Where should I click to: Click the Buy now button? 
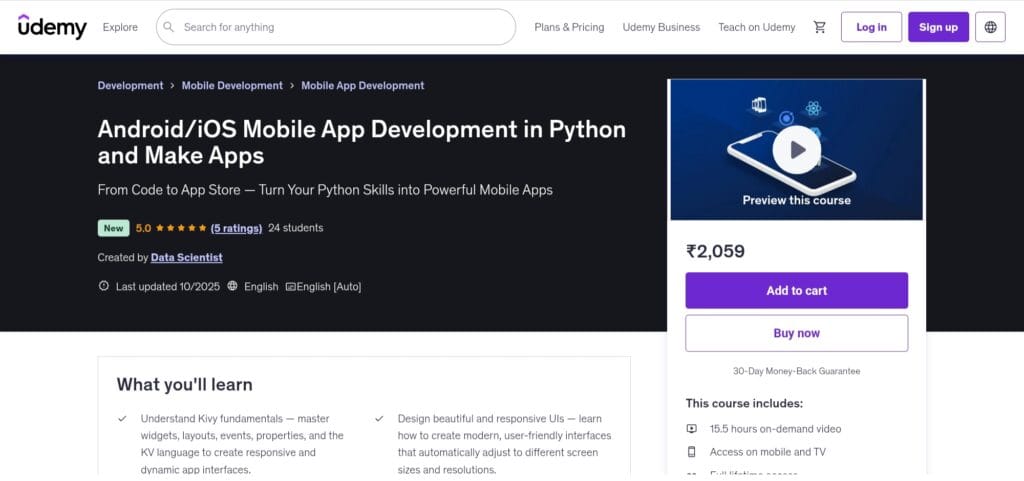point(796,333)
